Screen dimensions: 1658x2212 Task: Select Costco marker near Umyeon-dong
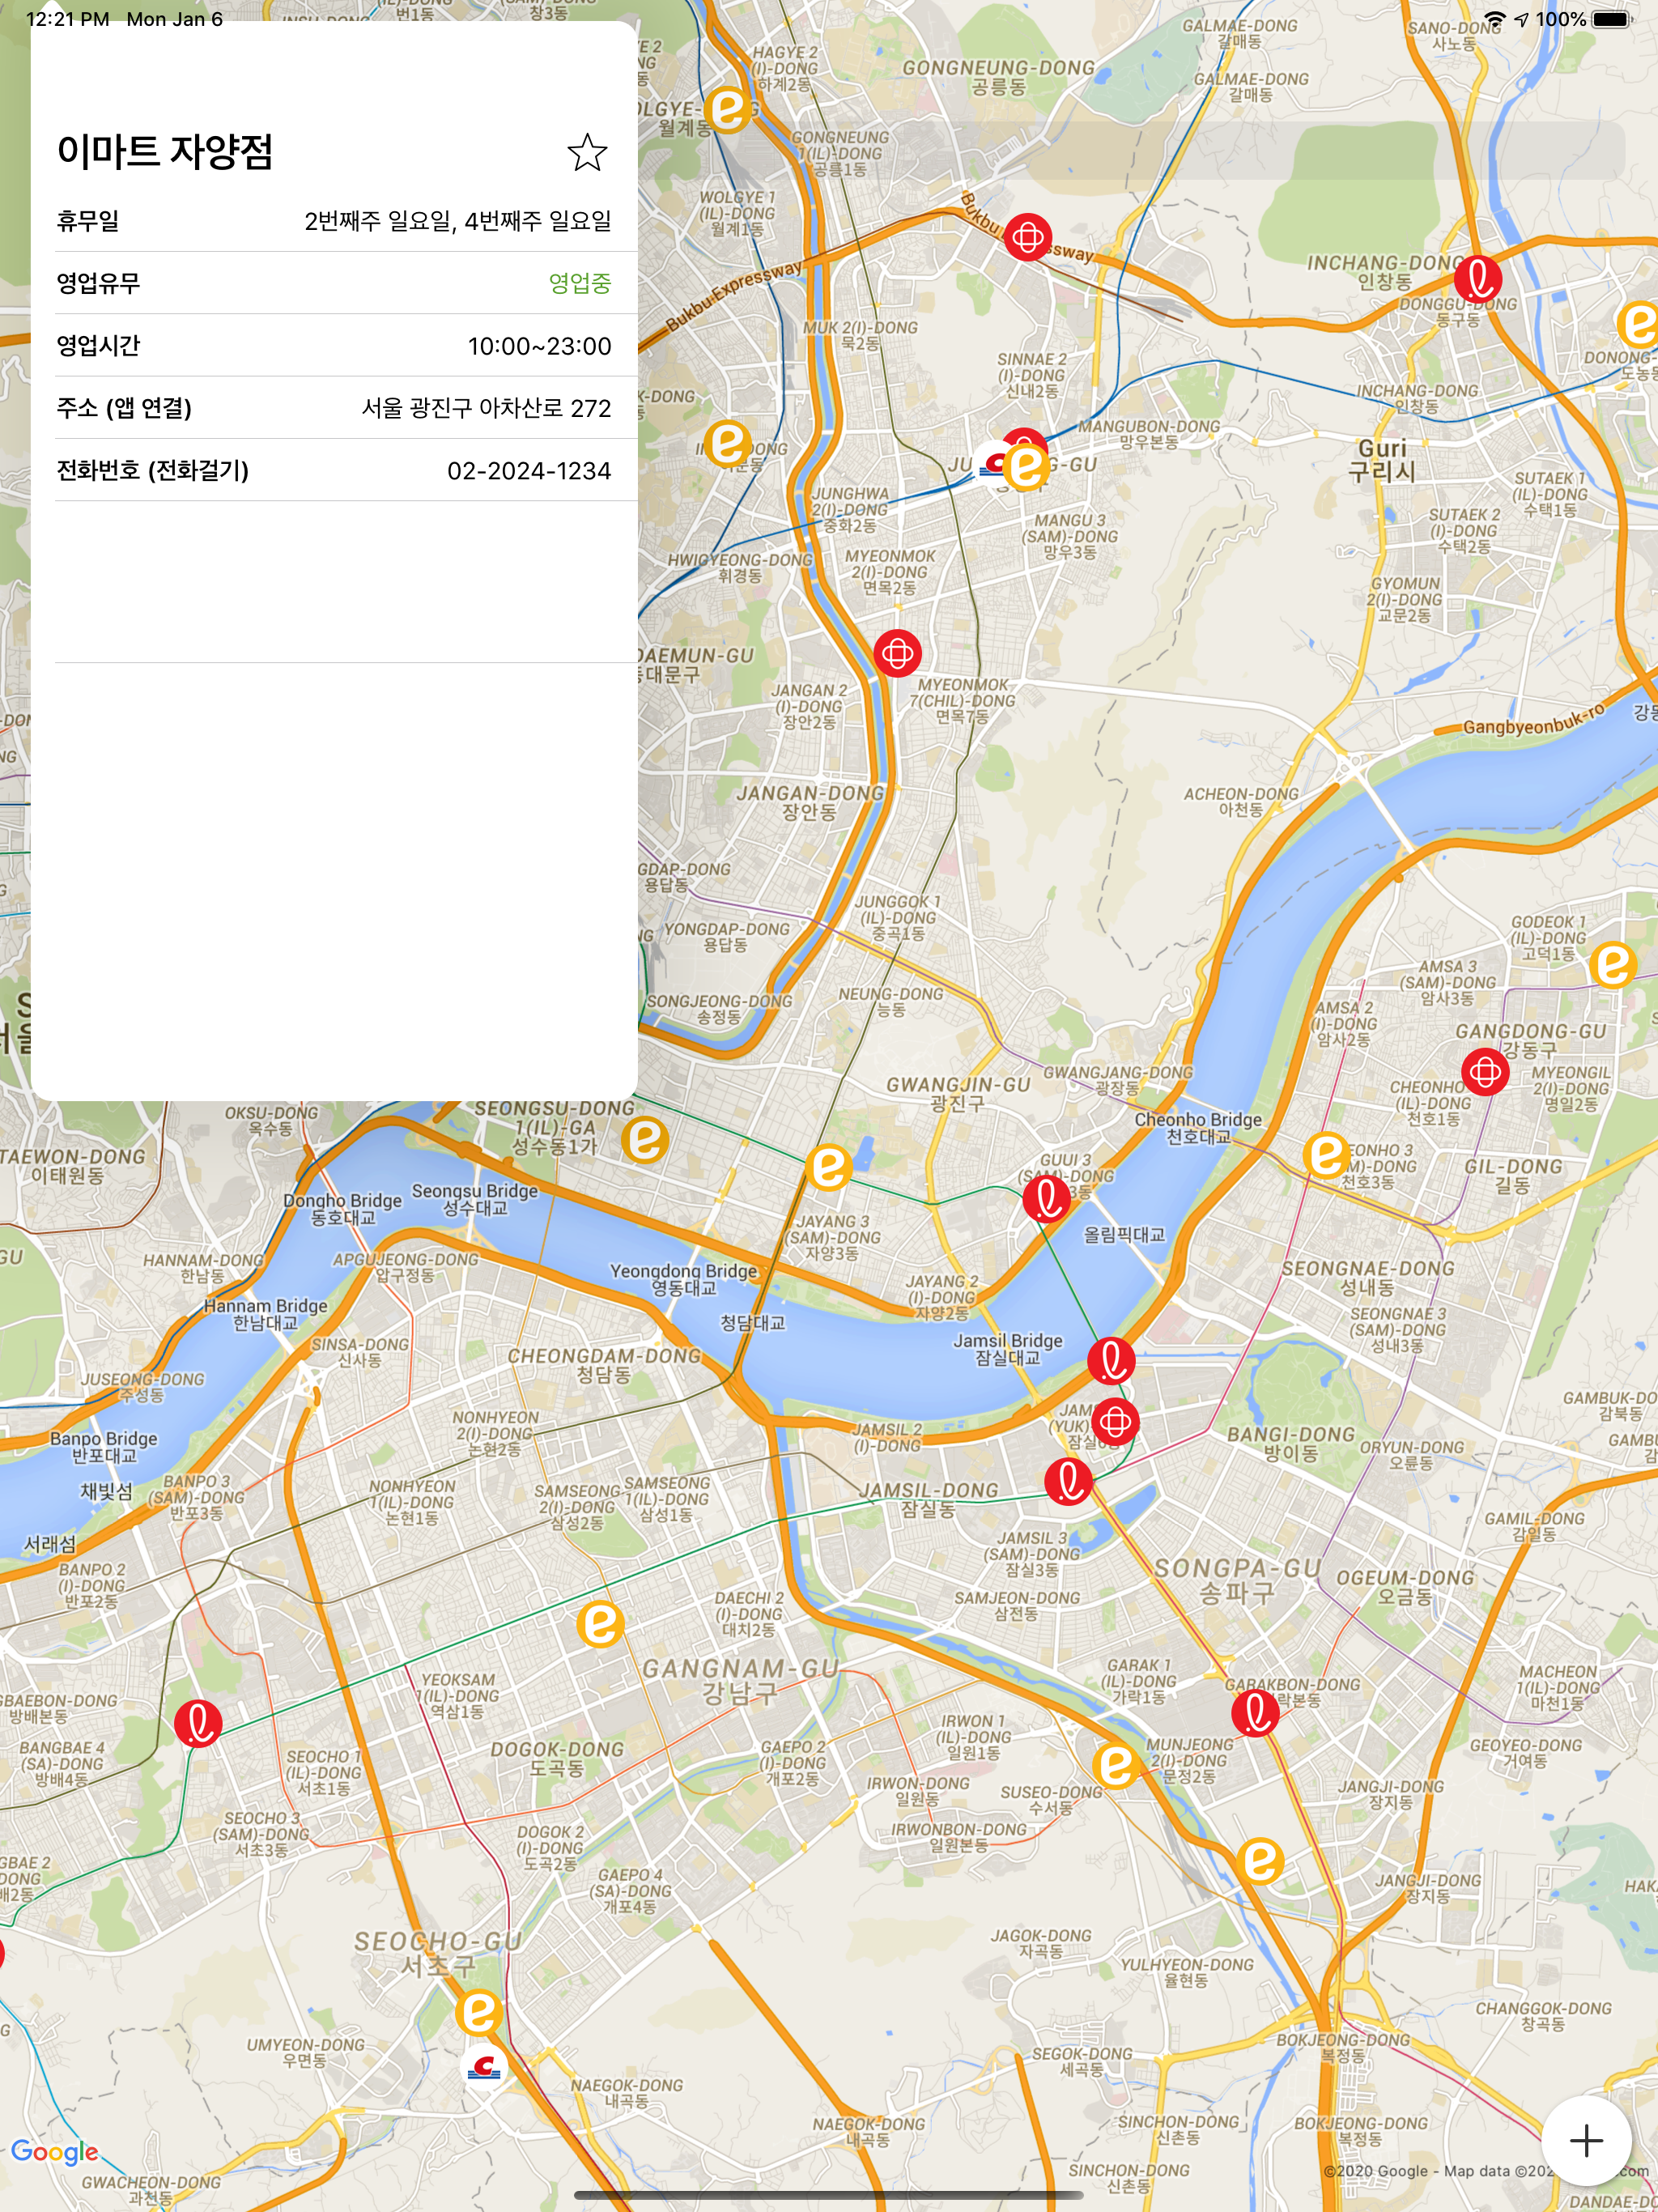(486, 2066)
